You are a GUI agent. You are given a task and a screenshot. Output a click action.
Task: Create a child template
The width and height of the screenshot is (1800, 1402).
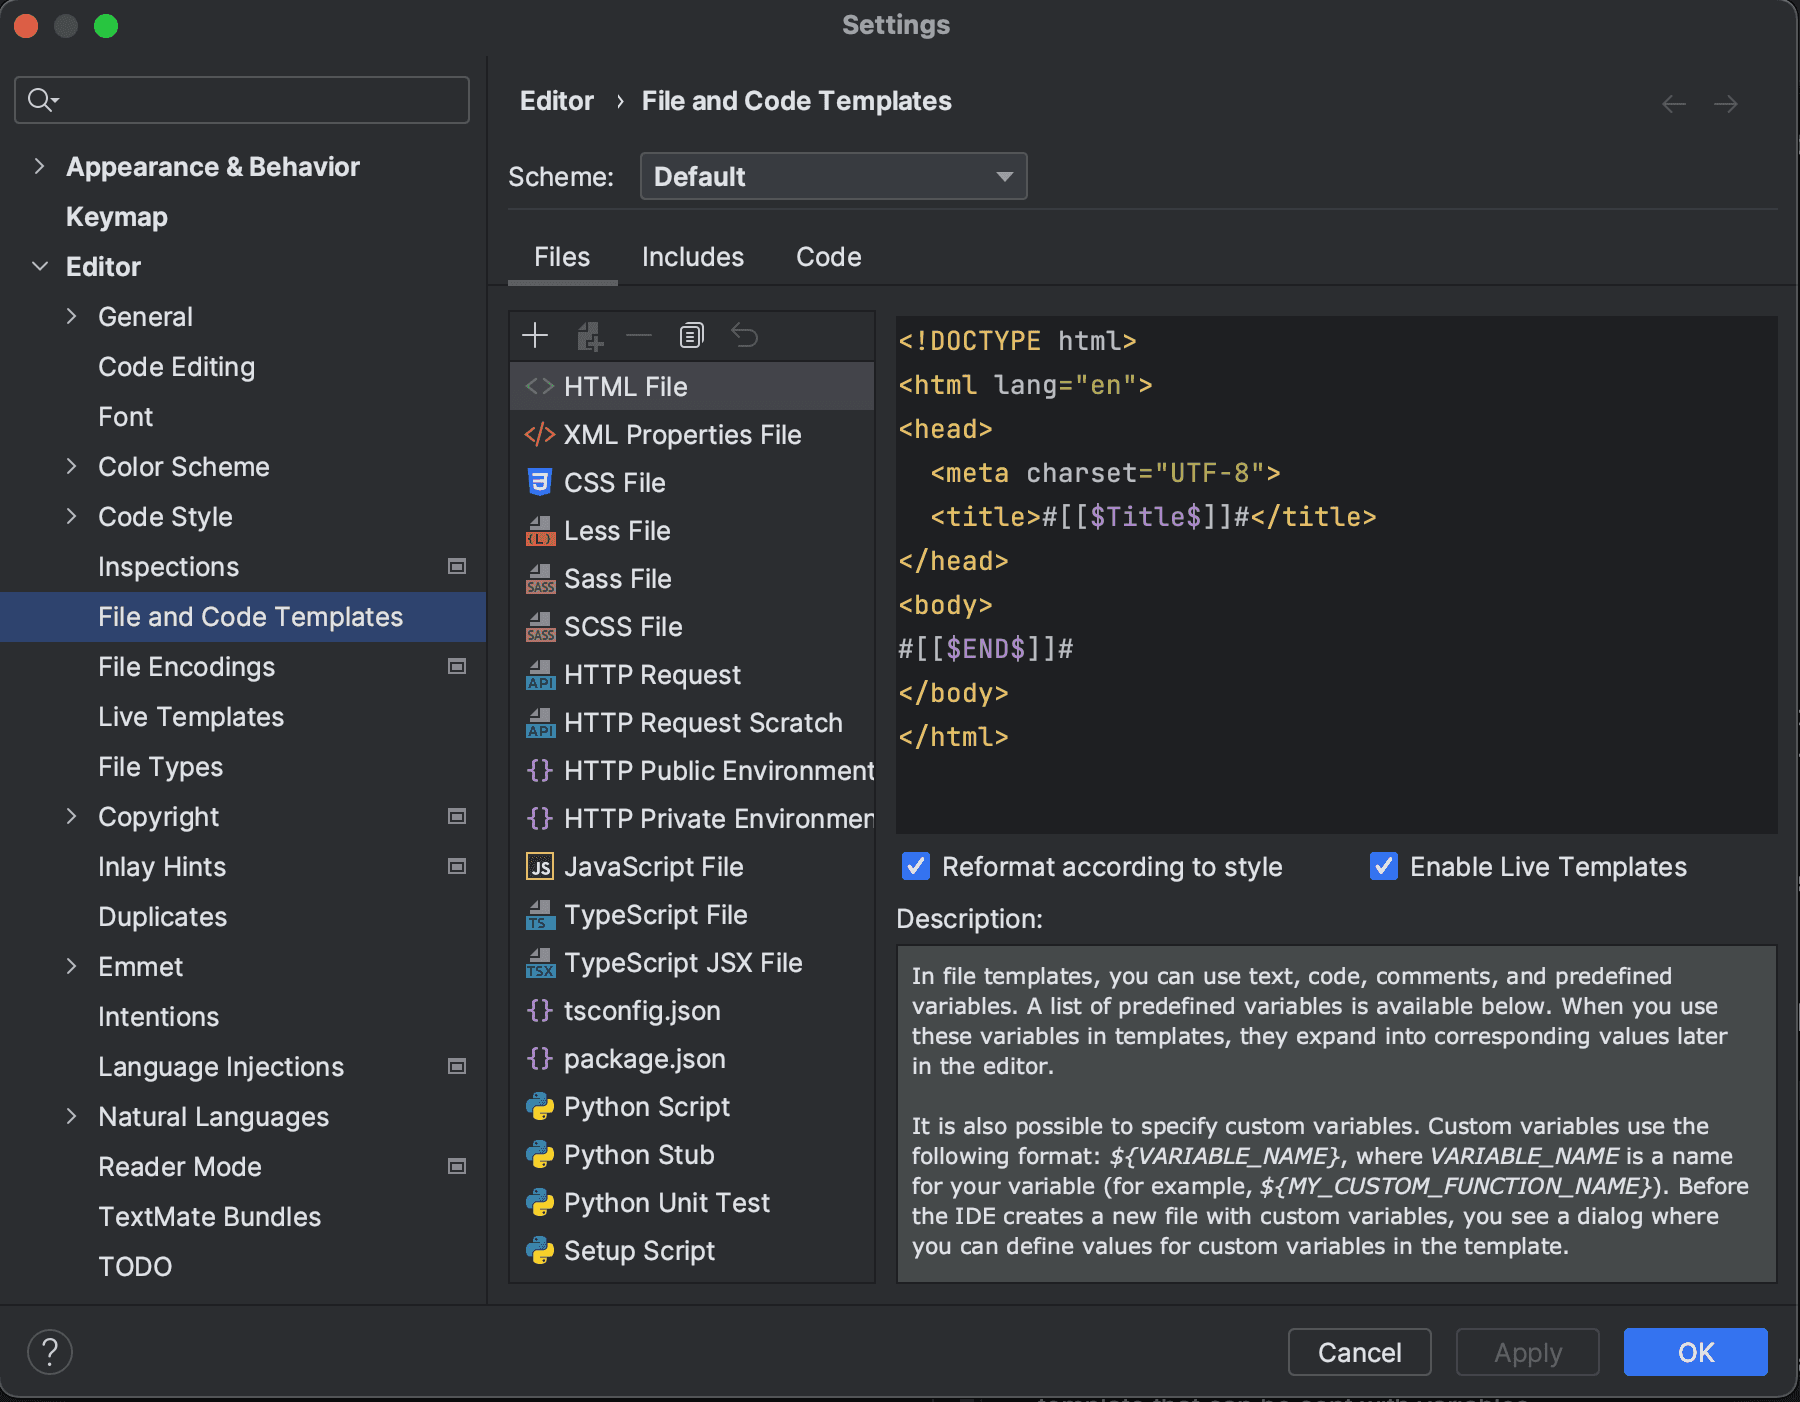click(x=590, y=335)
